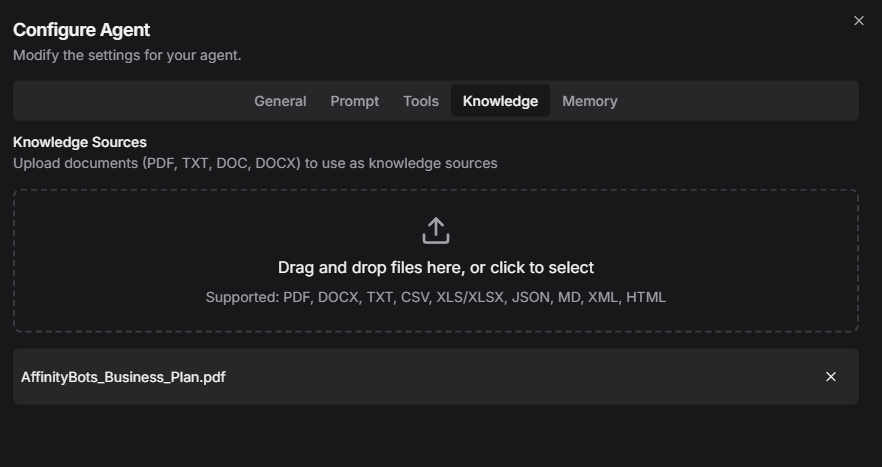Open the Prompt tab
Image resolution: width=882 pixels, height=467 pixels.
point(355,101)
